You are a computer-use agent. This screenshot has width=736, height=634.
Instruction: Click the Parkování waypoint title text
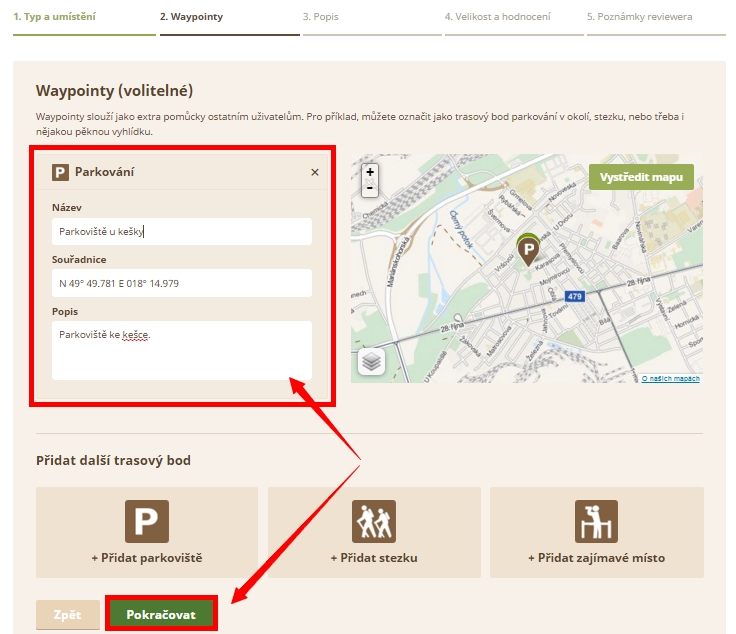(104, 172)
